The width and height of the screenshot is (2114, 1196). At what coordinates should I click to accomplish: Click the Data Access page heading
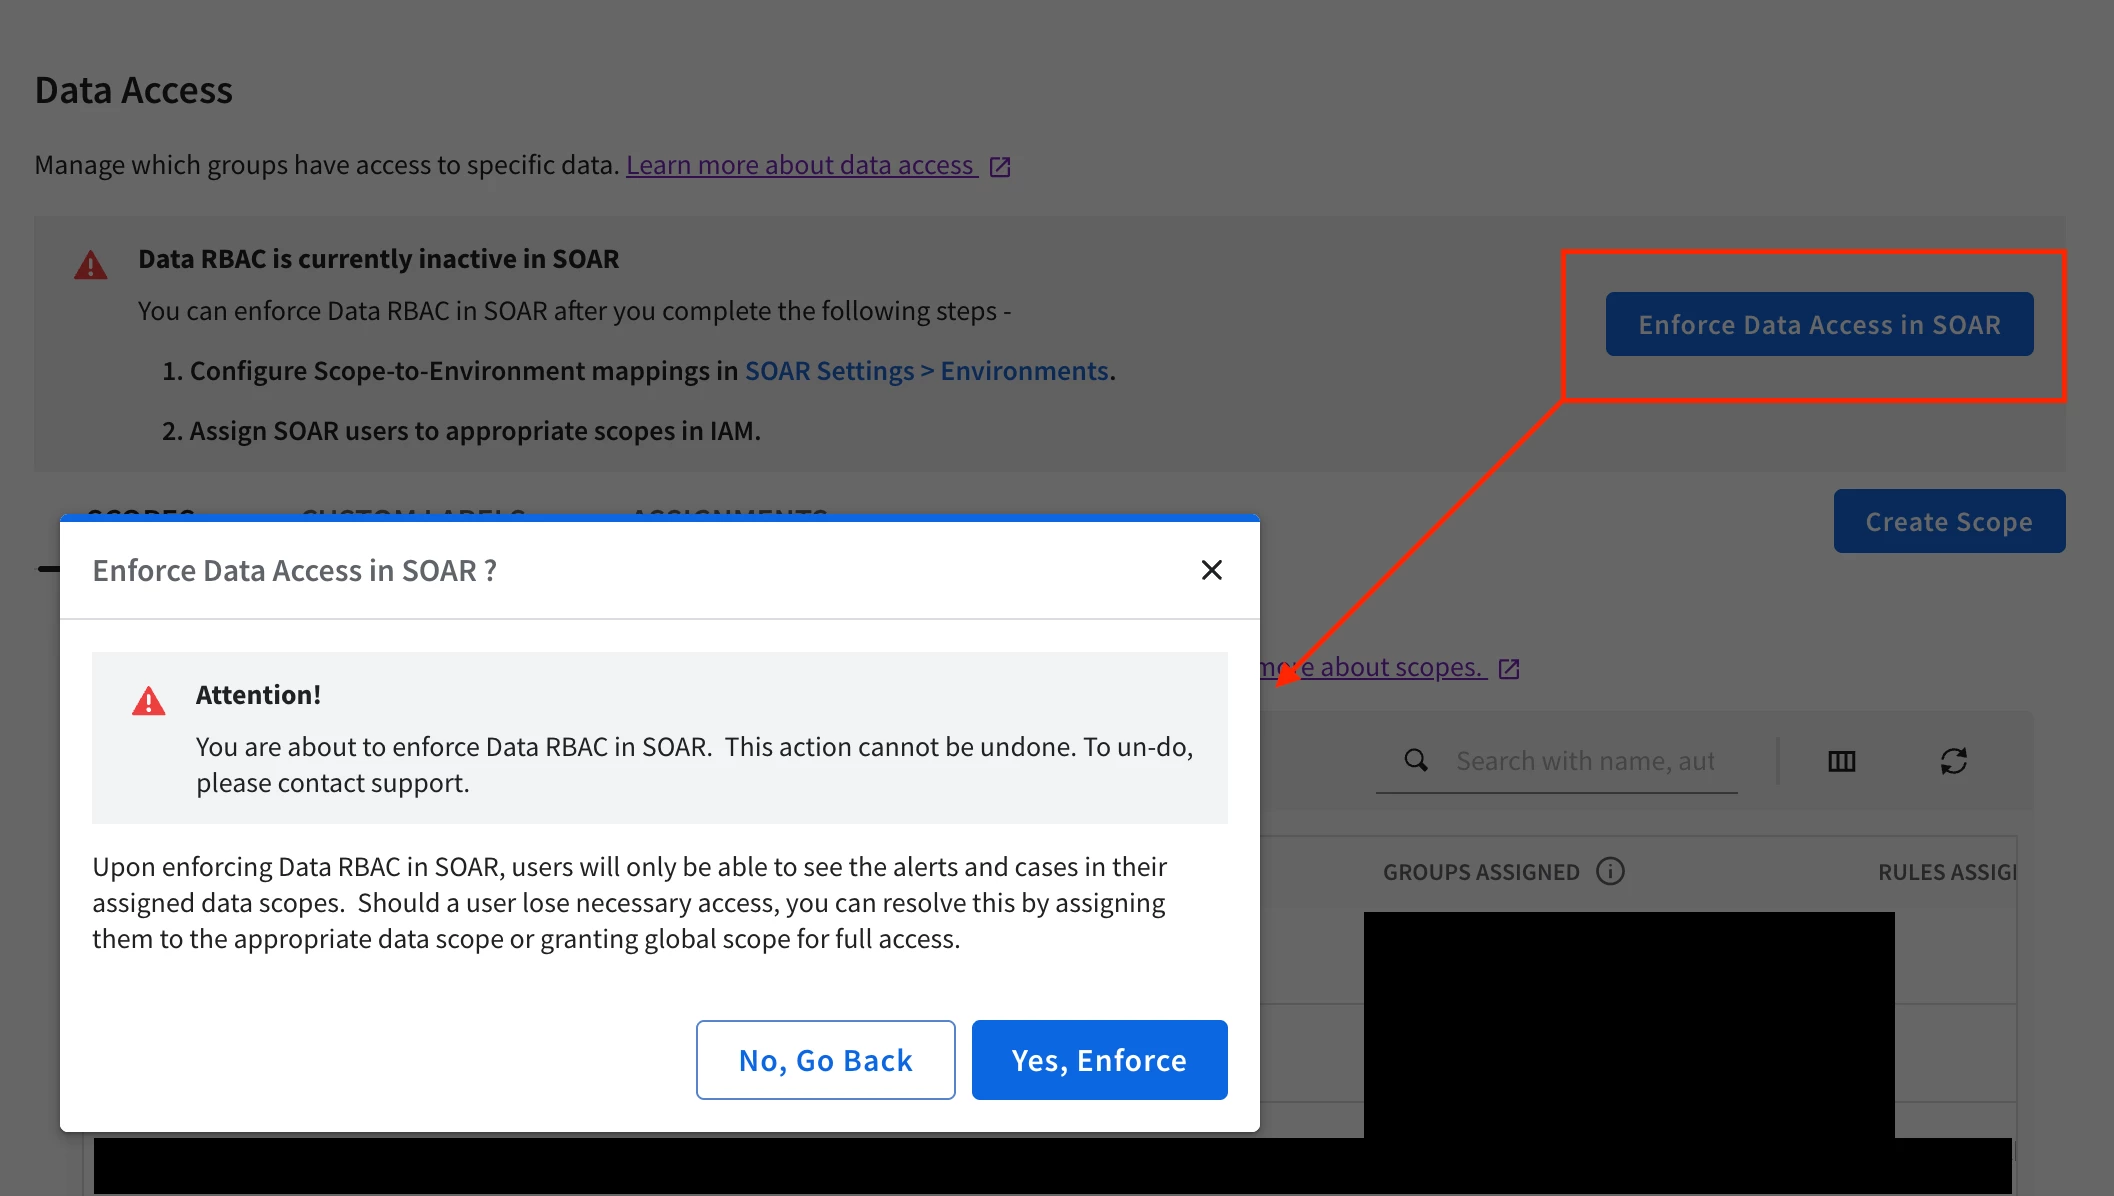[x=134, y=90]
